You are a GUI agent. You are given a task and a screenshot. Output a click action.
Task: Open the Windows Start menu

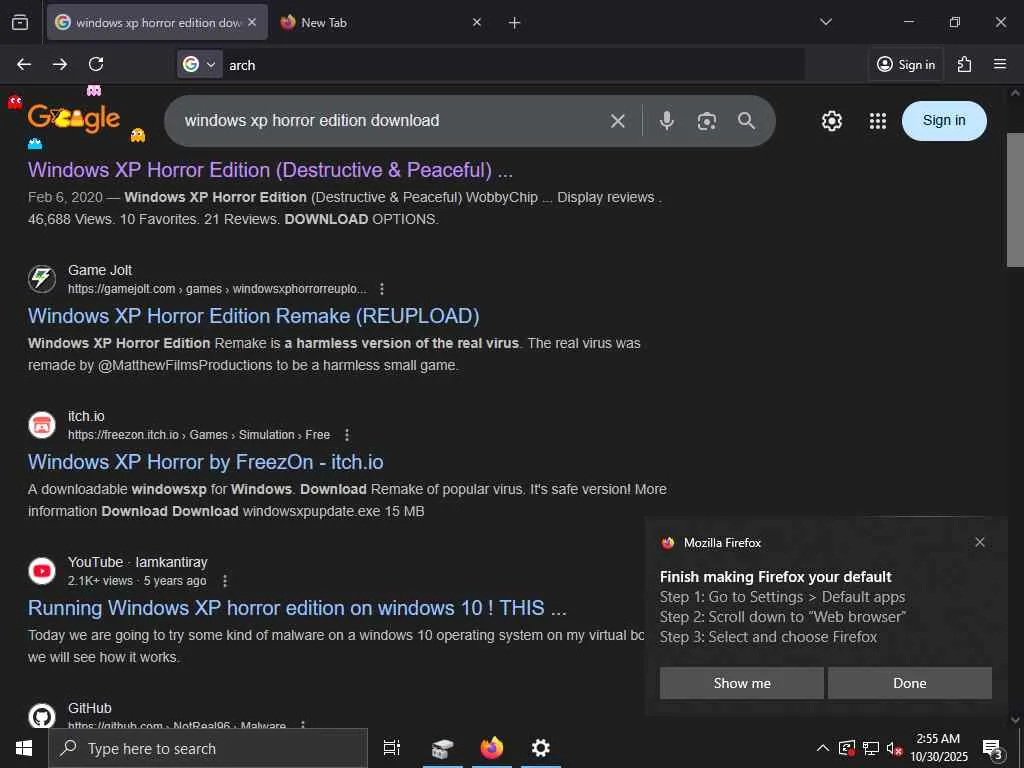[x=24, y=748]
